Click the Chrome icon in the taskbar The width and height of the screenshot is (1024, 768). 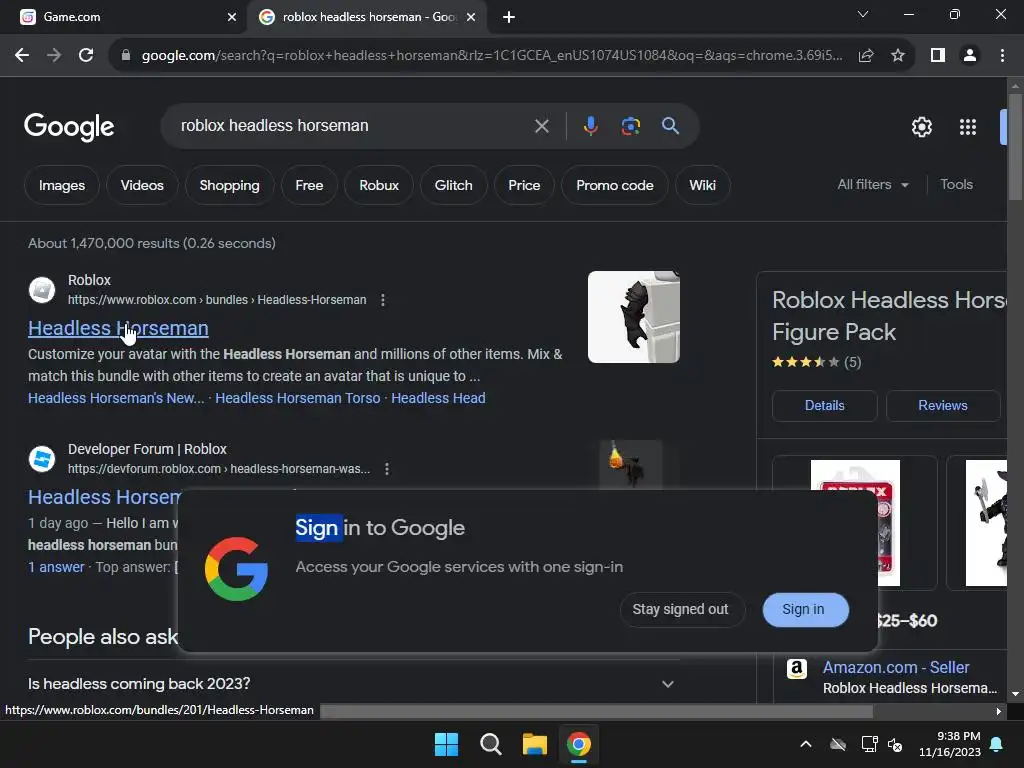pyautogui.click(x=579, y=744)
